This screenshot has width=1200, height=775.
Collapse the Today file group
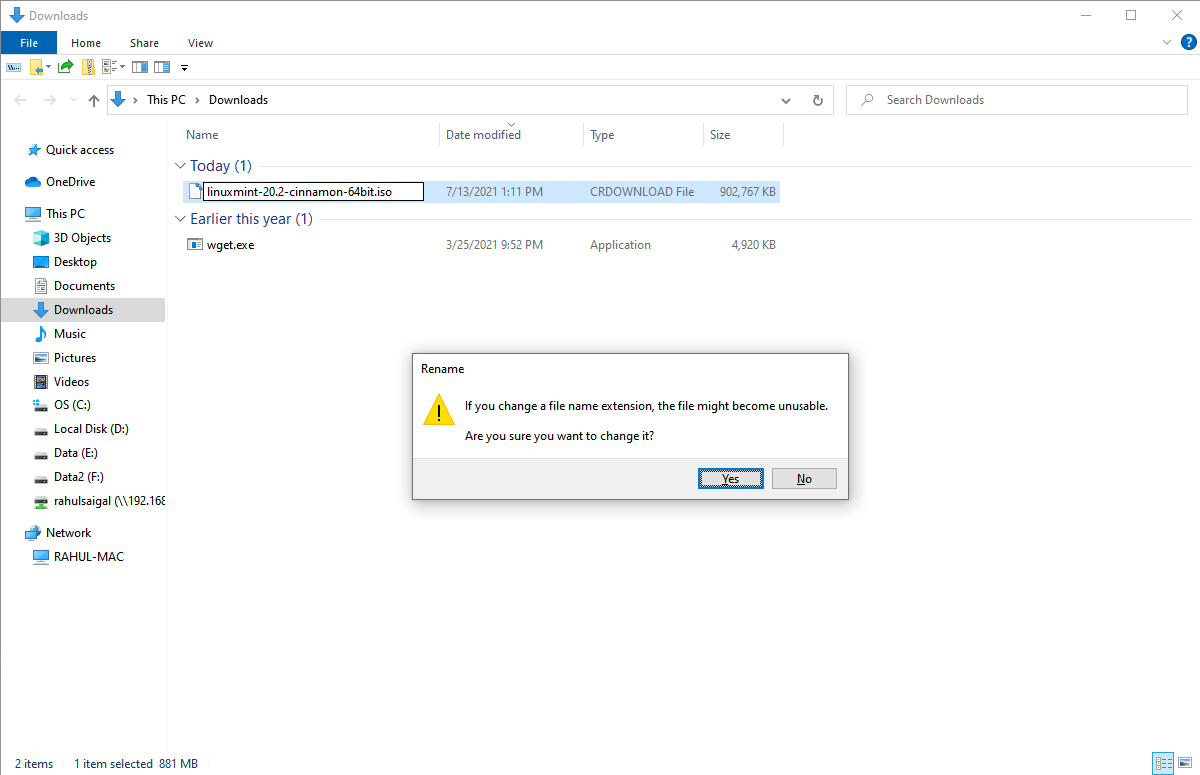pos(180,166)
